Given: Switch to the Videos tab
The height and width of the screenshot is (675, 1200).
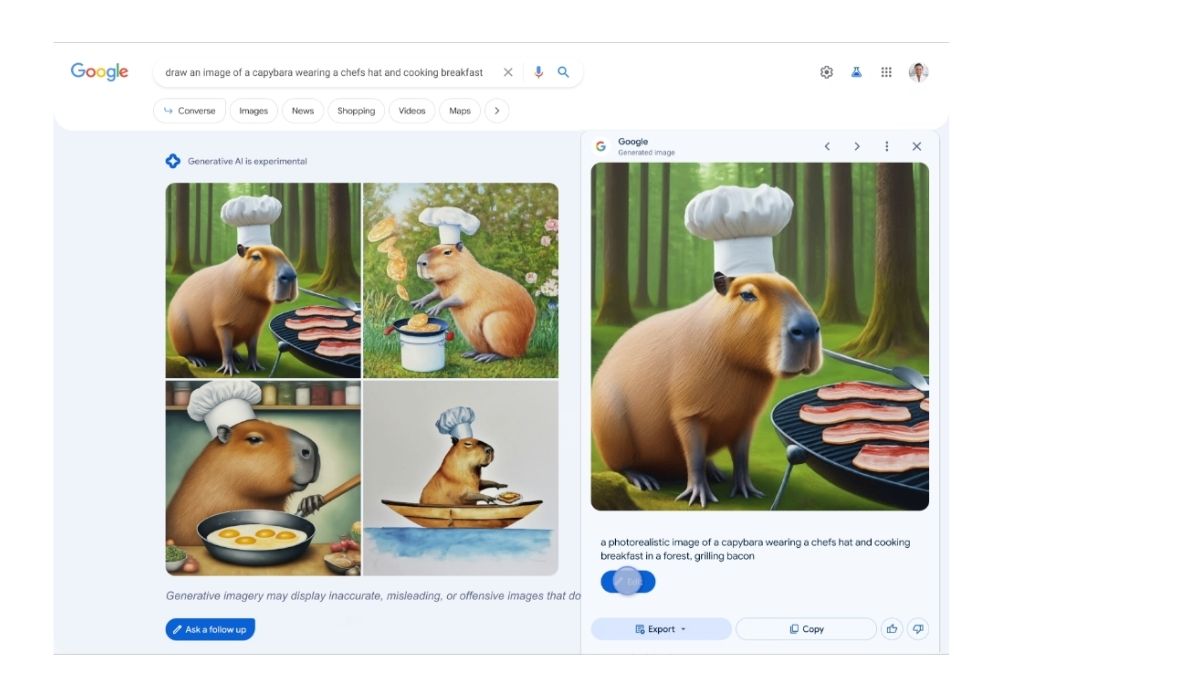Looking at the screenshot, I should pos(412,111).
